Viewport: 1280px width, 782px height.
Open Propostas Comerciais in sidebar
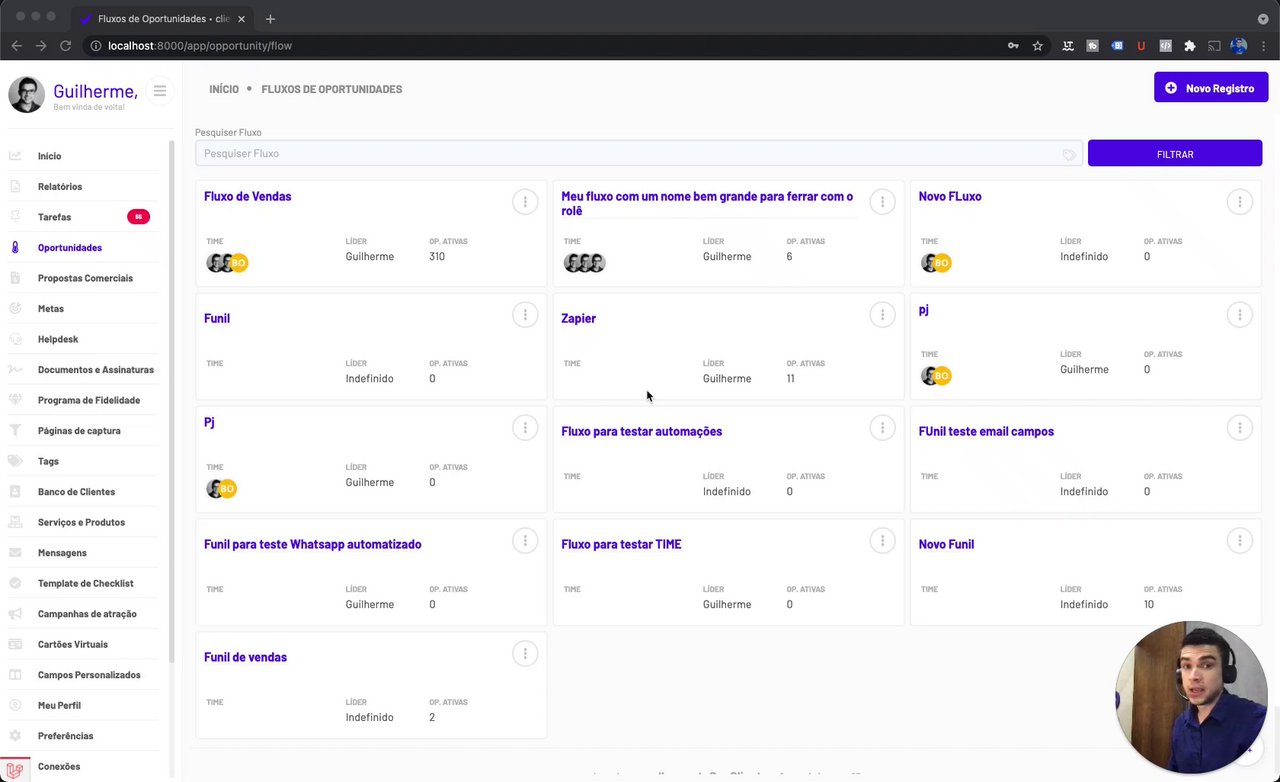pos(85,278)
